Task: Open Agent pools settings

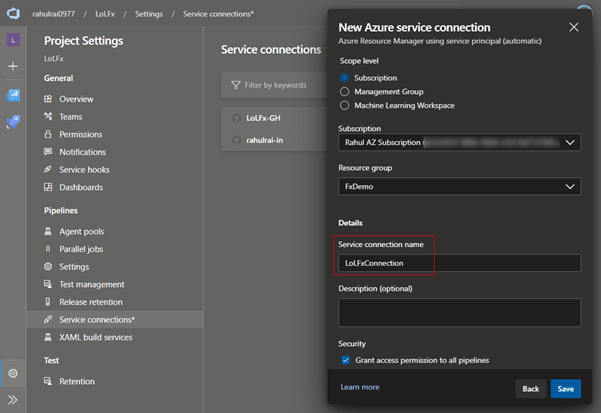Action: pos(81,232)
